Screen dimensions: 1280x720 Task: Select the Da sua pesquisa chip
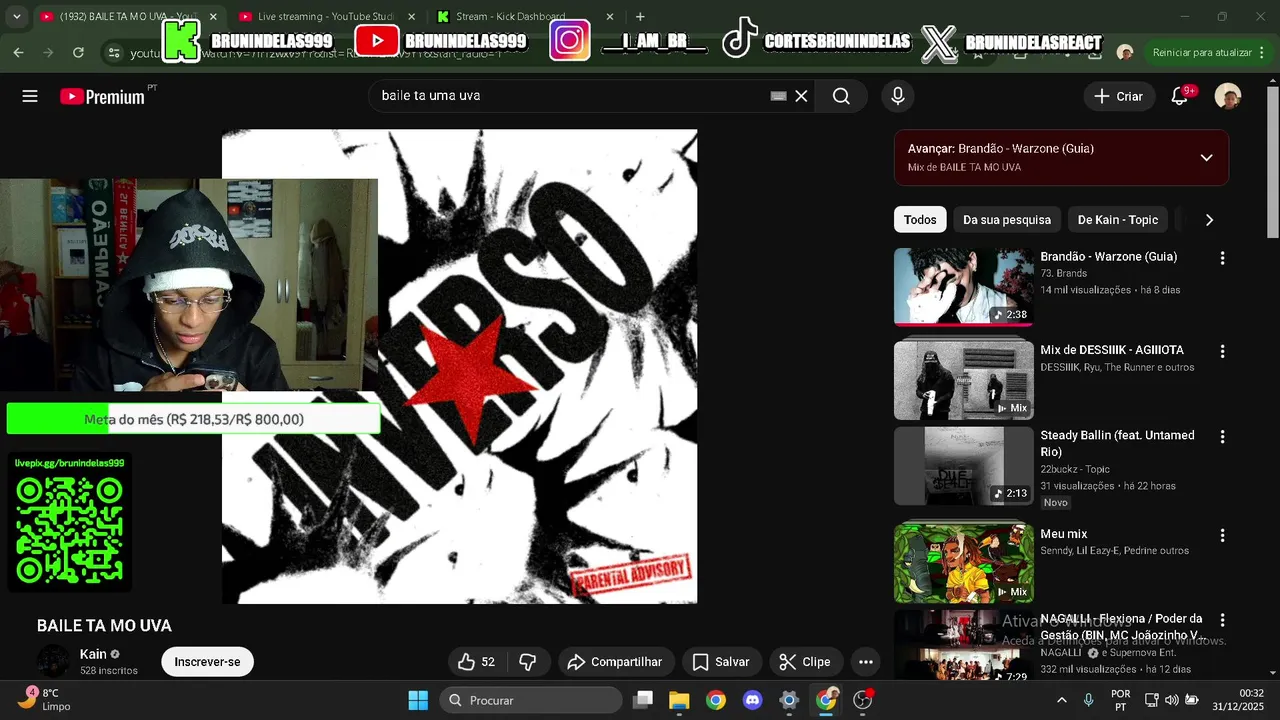click(x=1007, y=220)
